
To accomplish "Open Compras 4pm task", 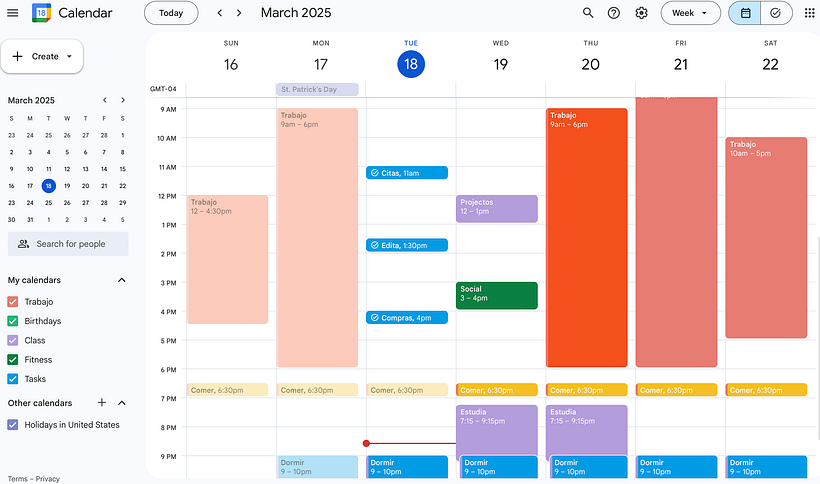I will (407, 318).
